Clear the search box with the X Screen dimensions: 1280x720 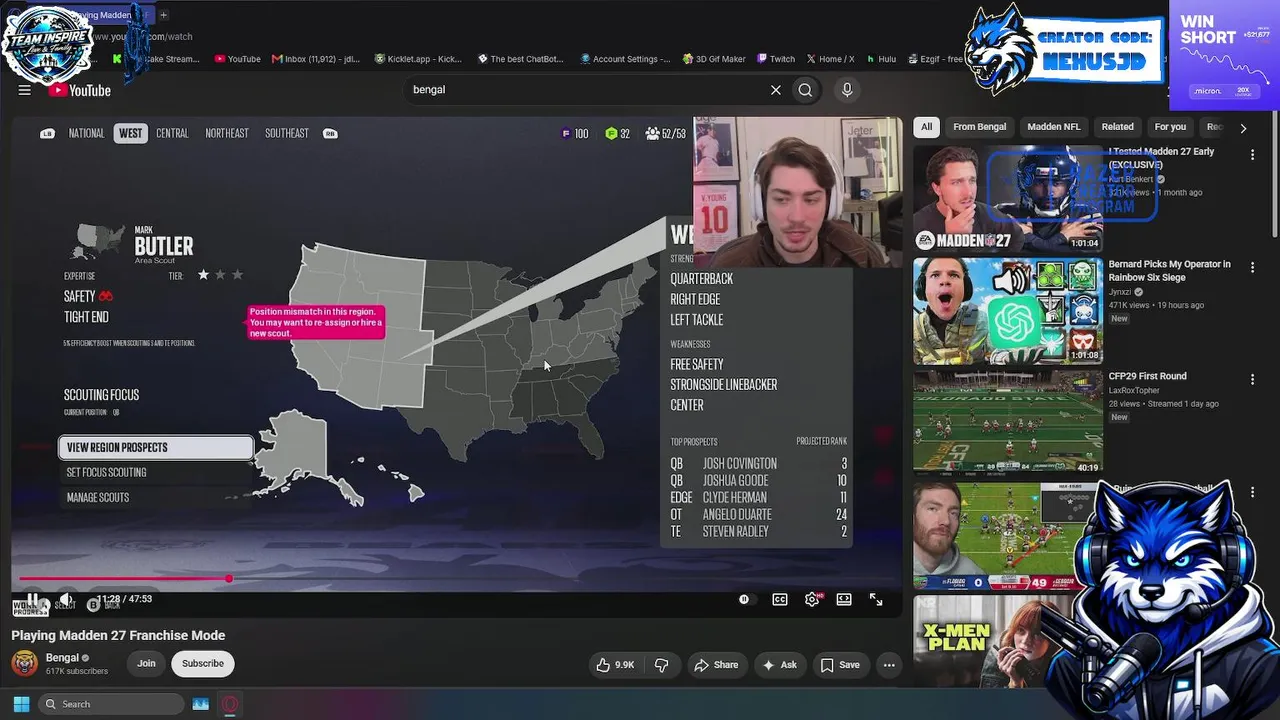point(775,90)
